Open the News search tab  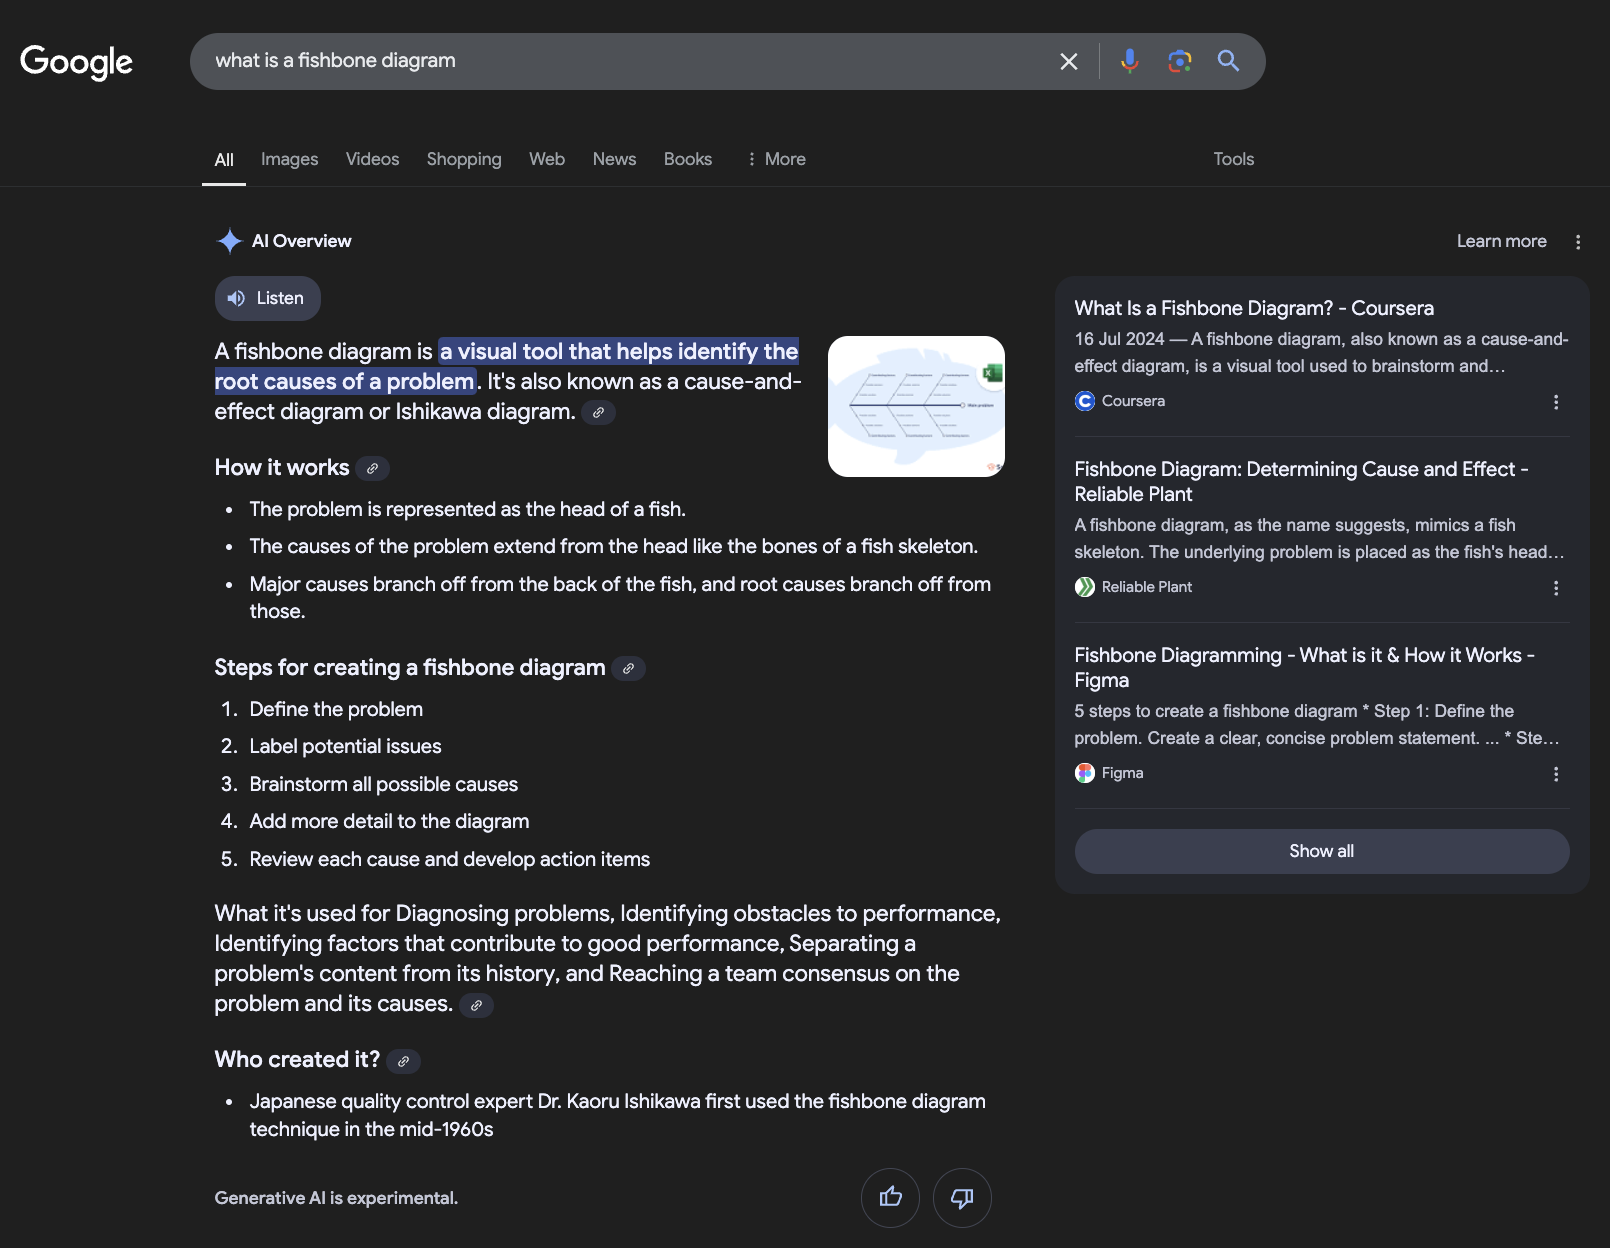613,159
